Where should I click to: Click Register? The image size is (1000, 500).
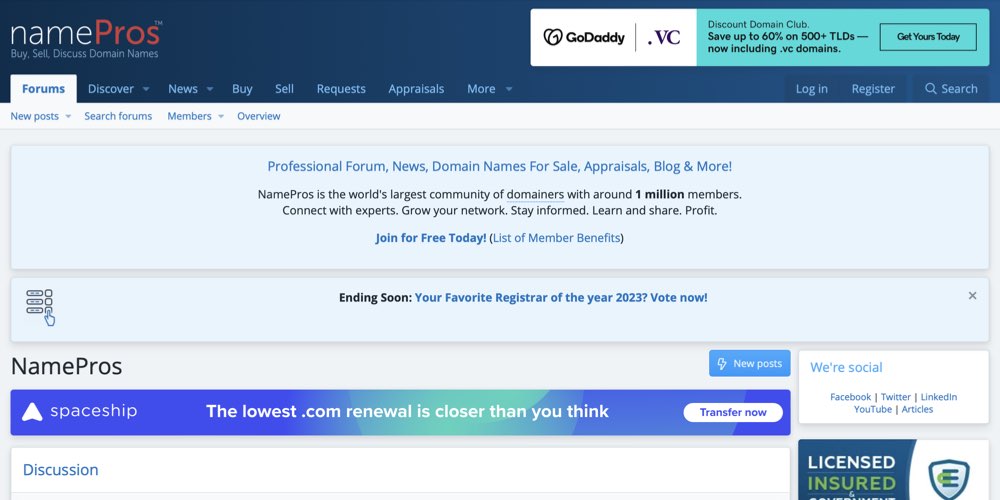tap(873, 89)
